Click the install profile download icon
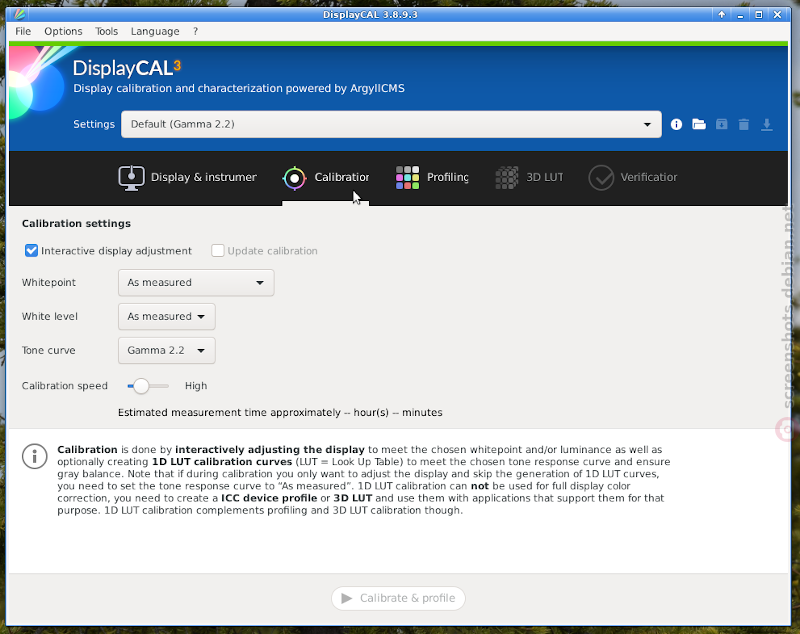Screen dimensions: 800x634 [x=766, y=124]
